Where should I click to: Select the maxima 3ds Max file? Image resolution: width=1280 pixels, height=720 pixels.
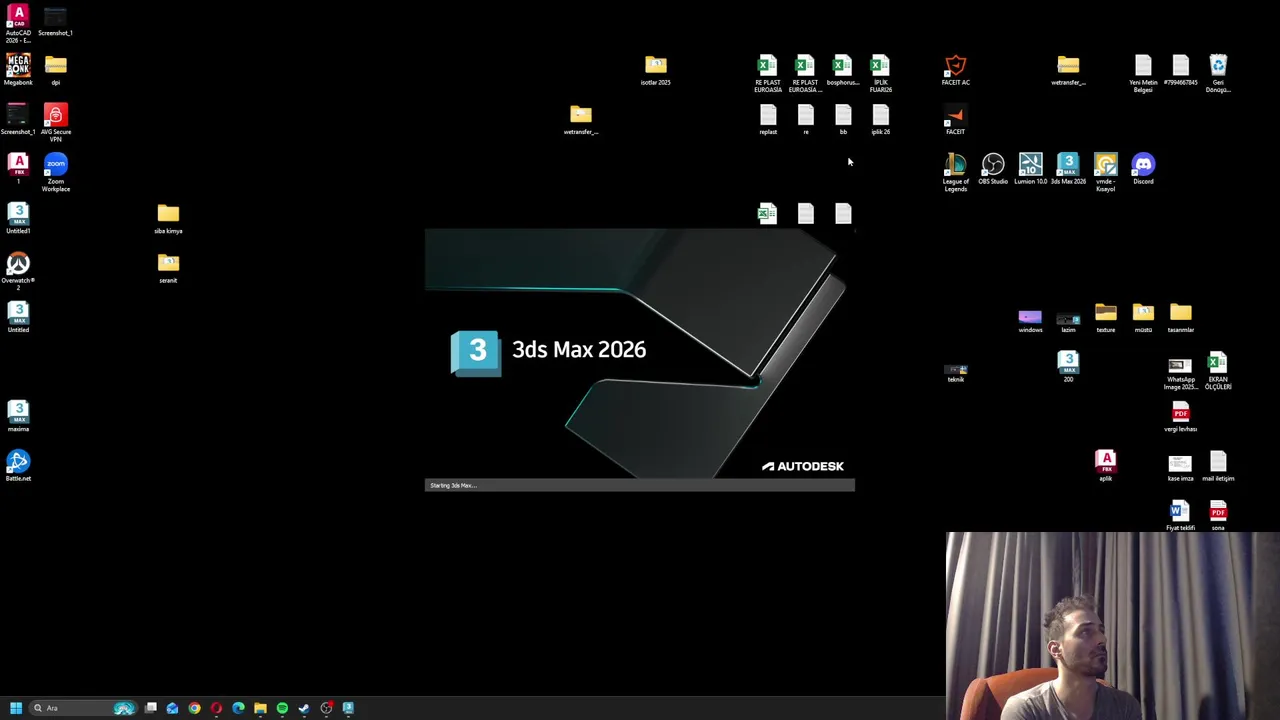point(18,416)
